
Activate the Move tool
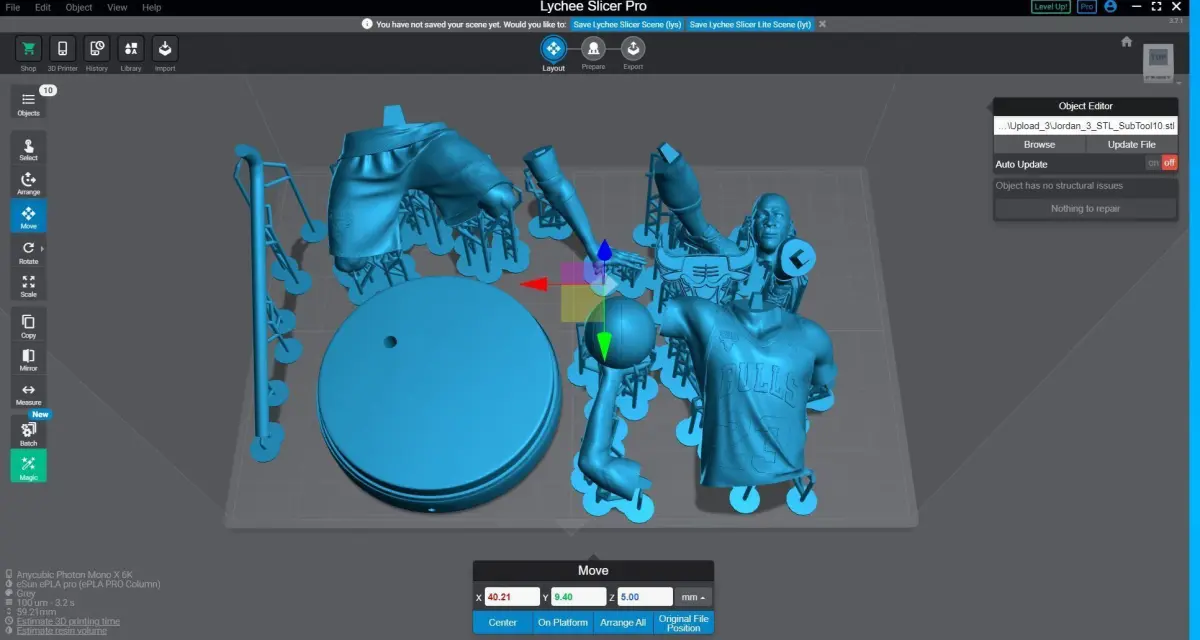(x=28, y=217)
